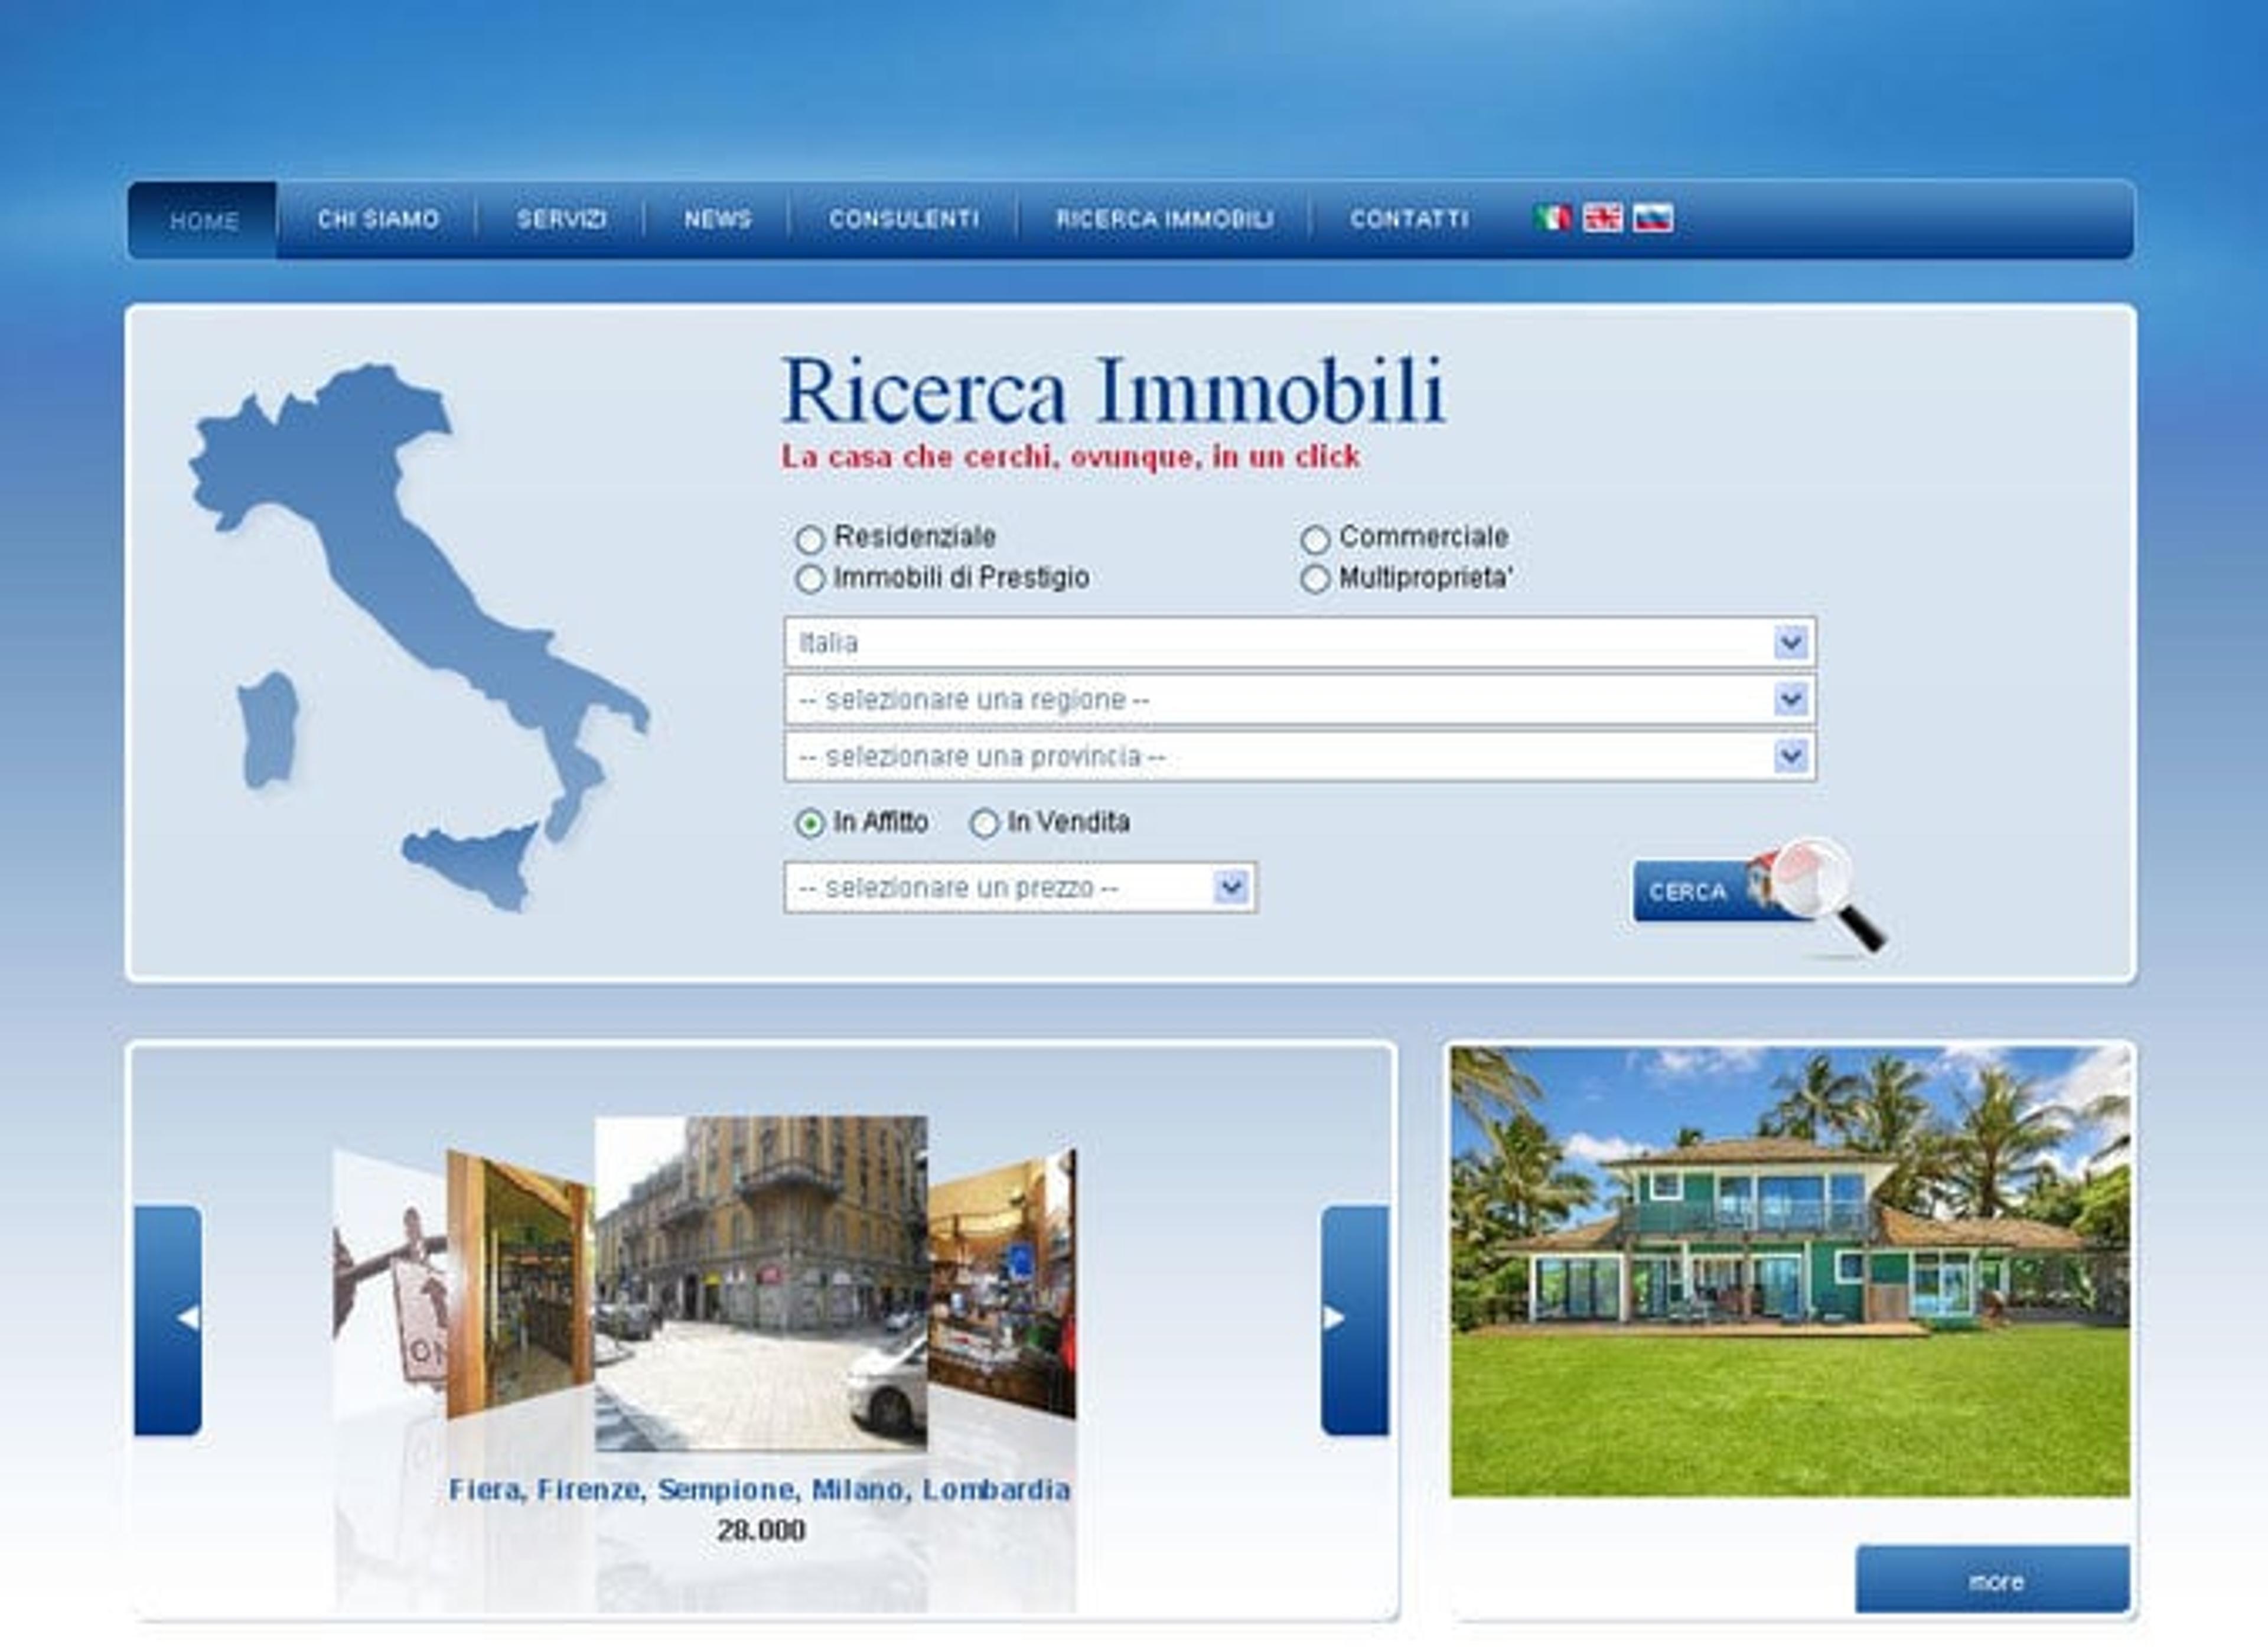
Task: Switch language with the British flag icon
Action: [x=1602, y=218]
